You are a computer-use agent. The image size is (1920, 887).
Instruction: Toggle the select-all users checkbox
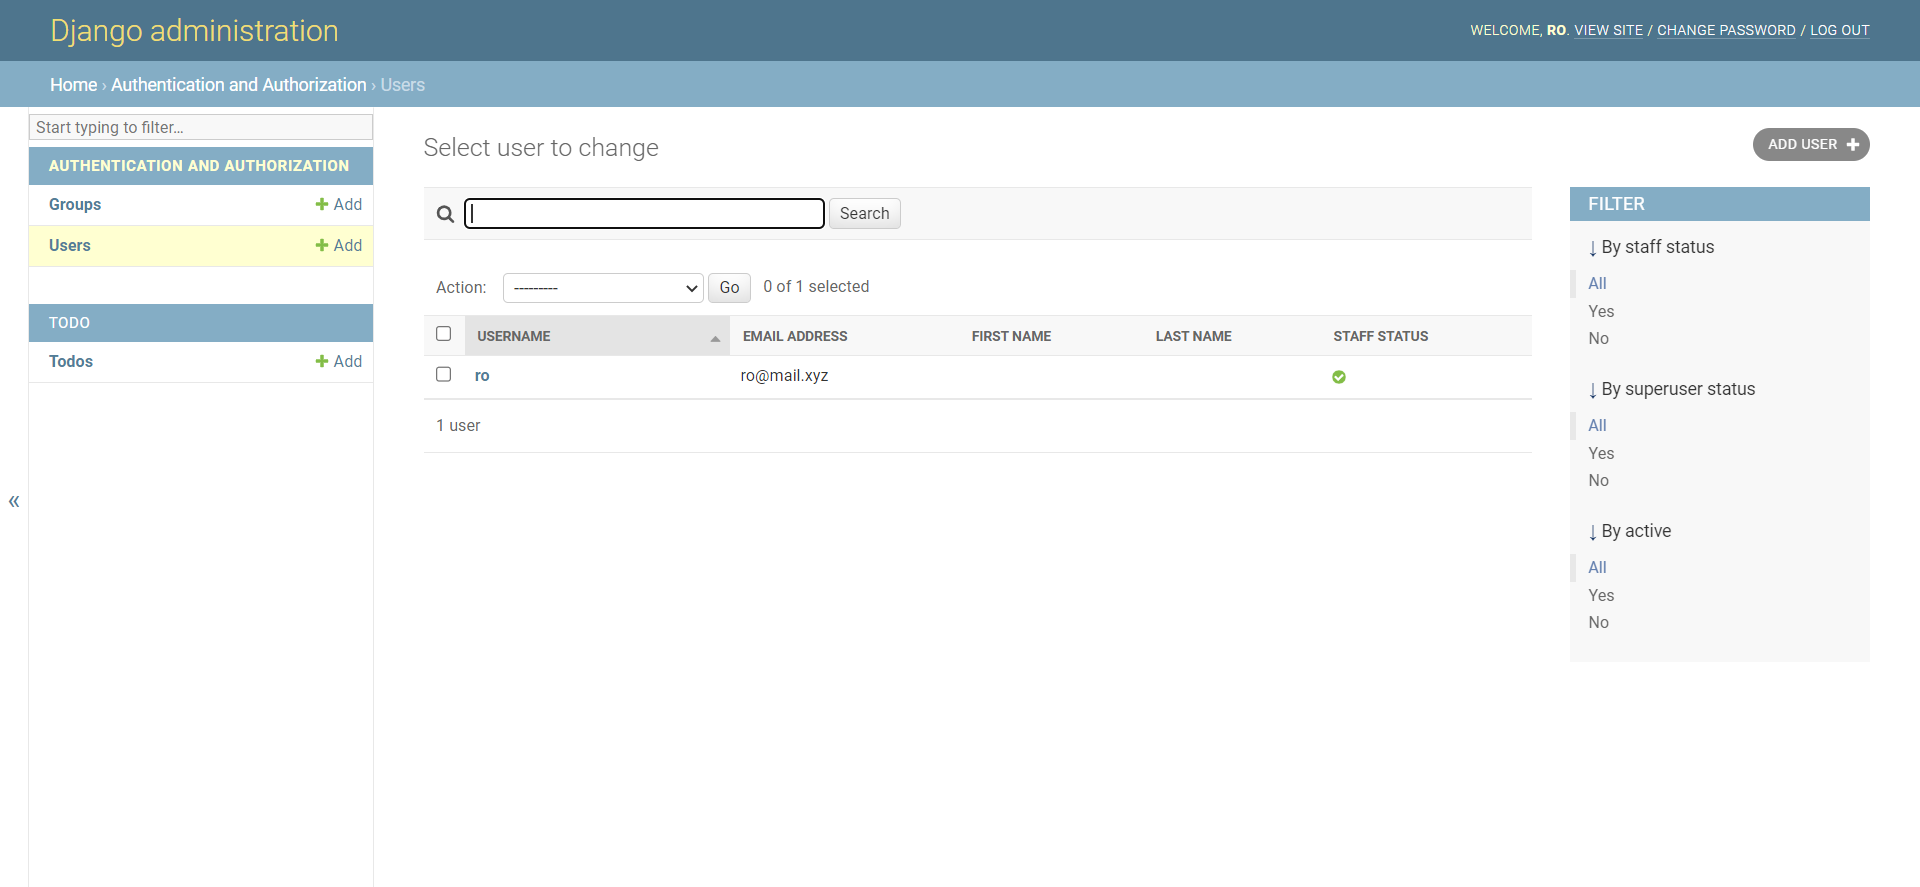pos(444,334)
